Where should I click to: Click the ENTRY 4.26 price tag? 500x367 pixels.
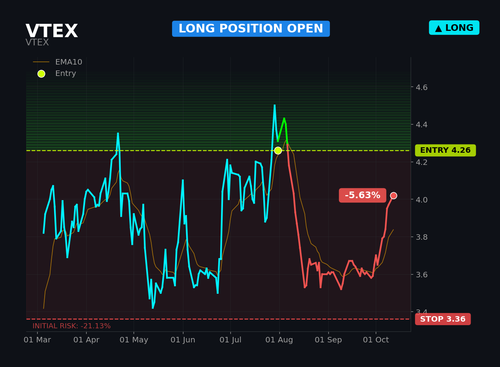tap(445, 150)
